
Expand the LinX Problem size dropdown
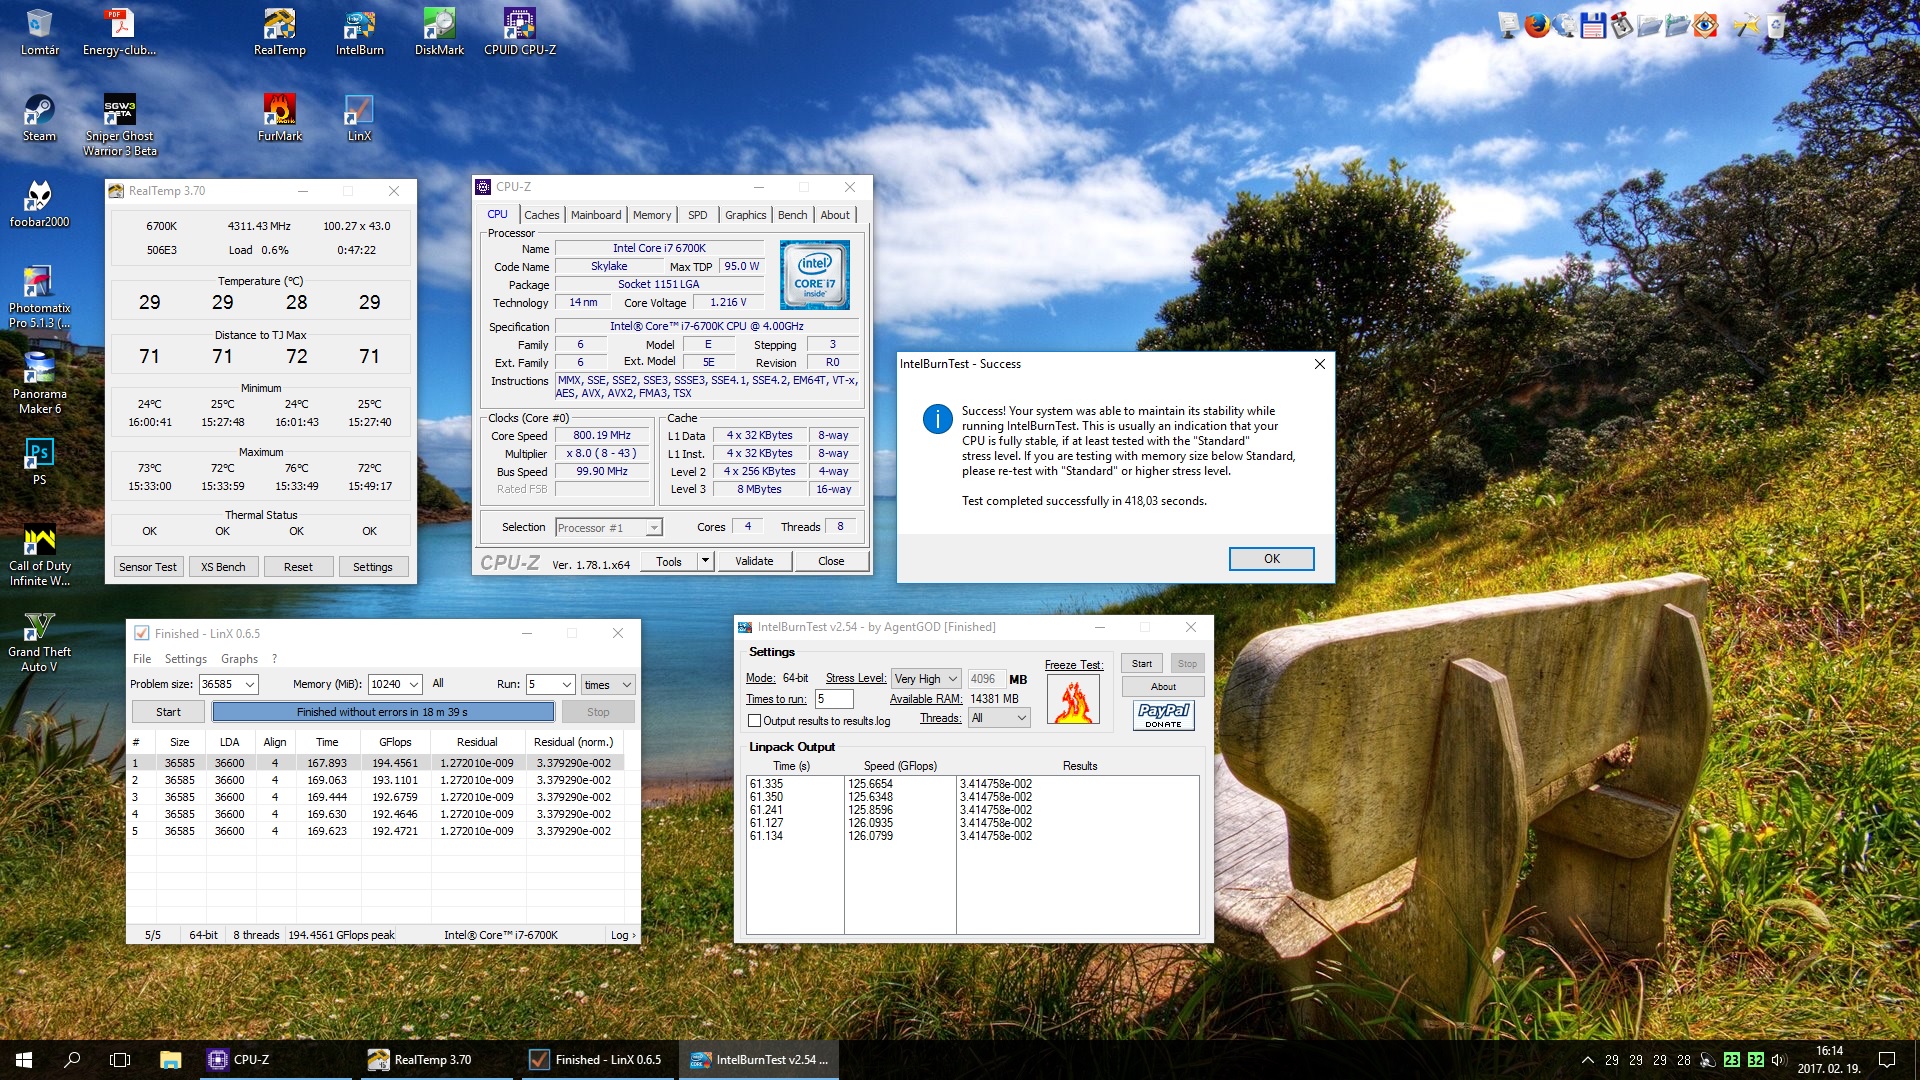249,685
